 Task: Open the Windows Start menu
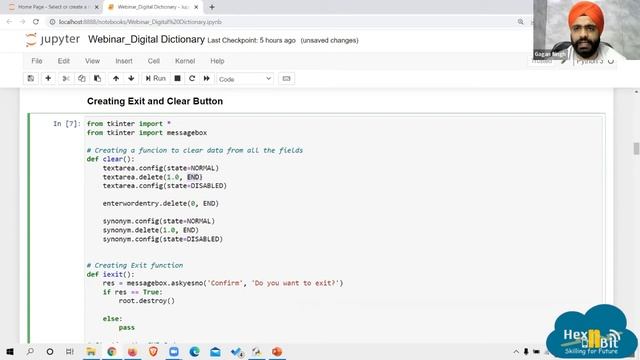pos(10,351)
